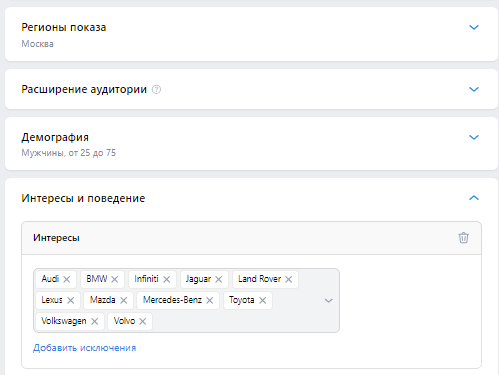Open help tooltip next to Расширение аудитории

pyautogui.click(x=156, y=89)
